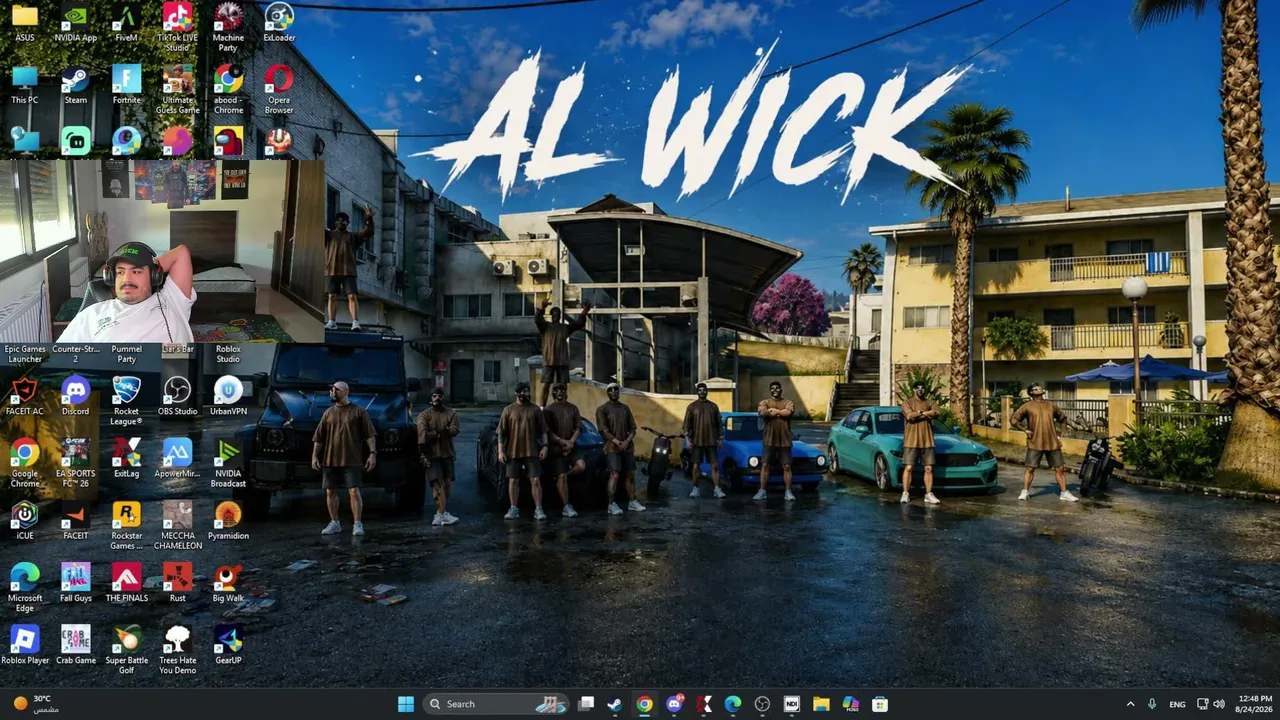Screen dimensions: 1280x720
Task: Open File Explorer from the taskbar
Action: (x=821, y=704)
